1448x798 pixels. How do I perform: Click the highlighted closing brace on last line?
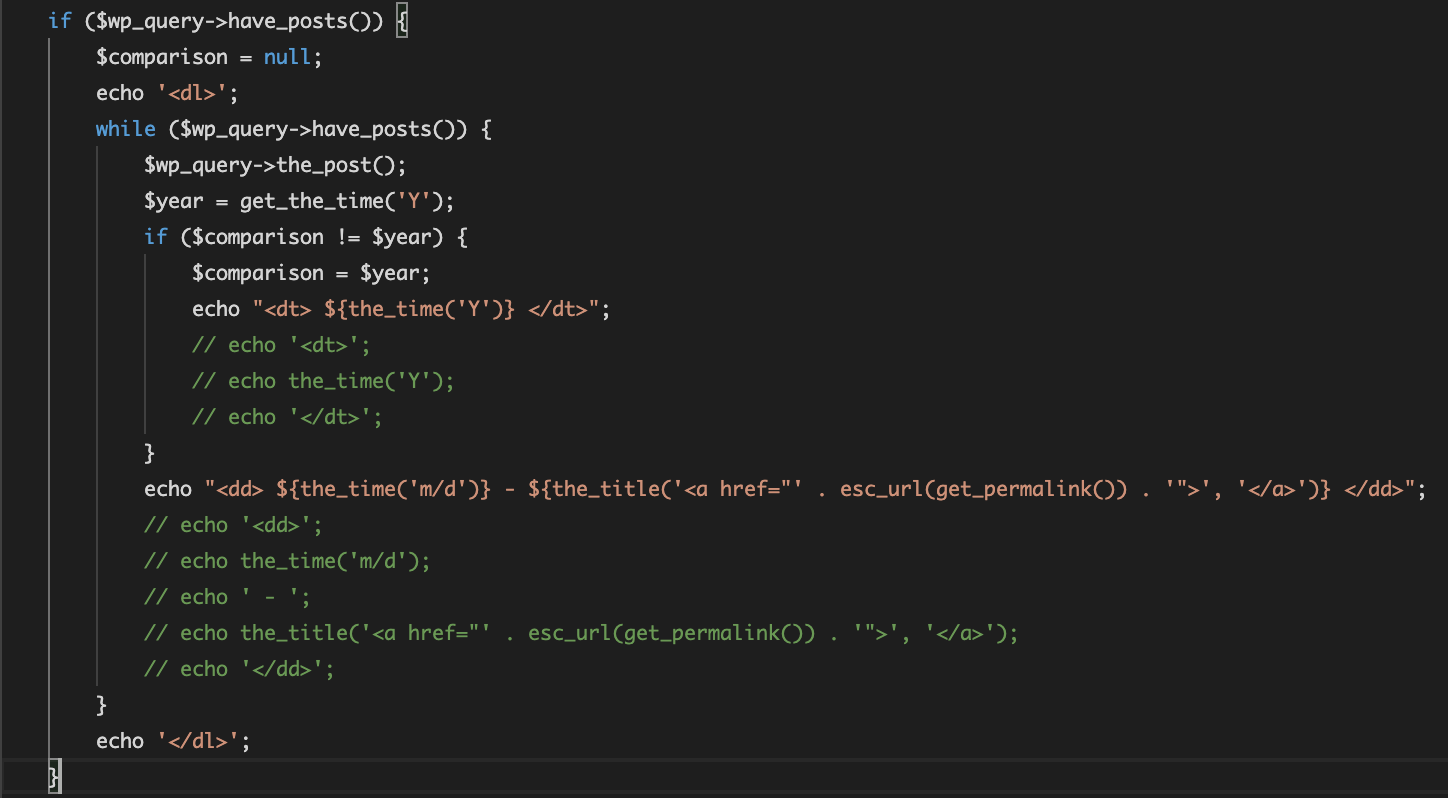55,777
